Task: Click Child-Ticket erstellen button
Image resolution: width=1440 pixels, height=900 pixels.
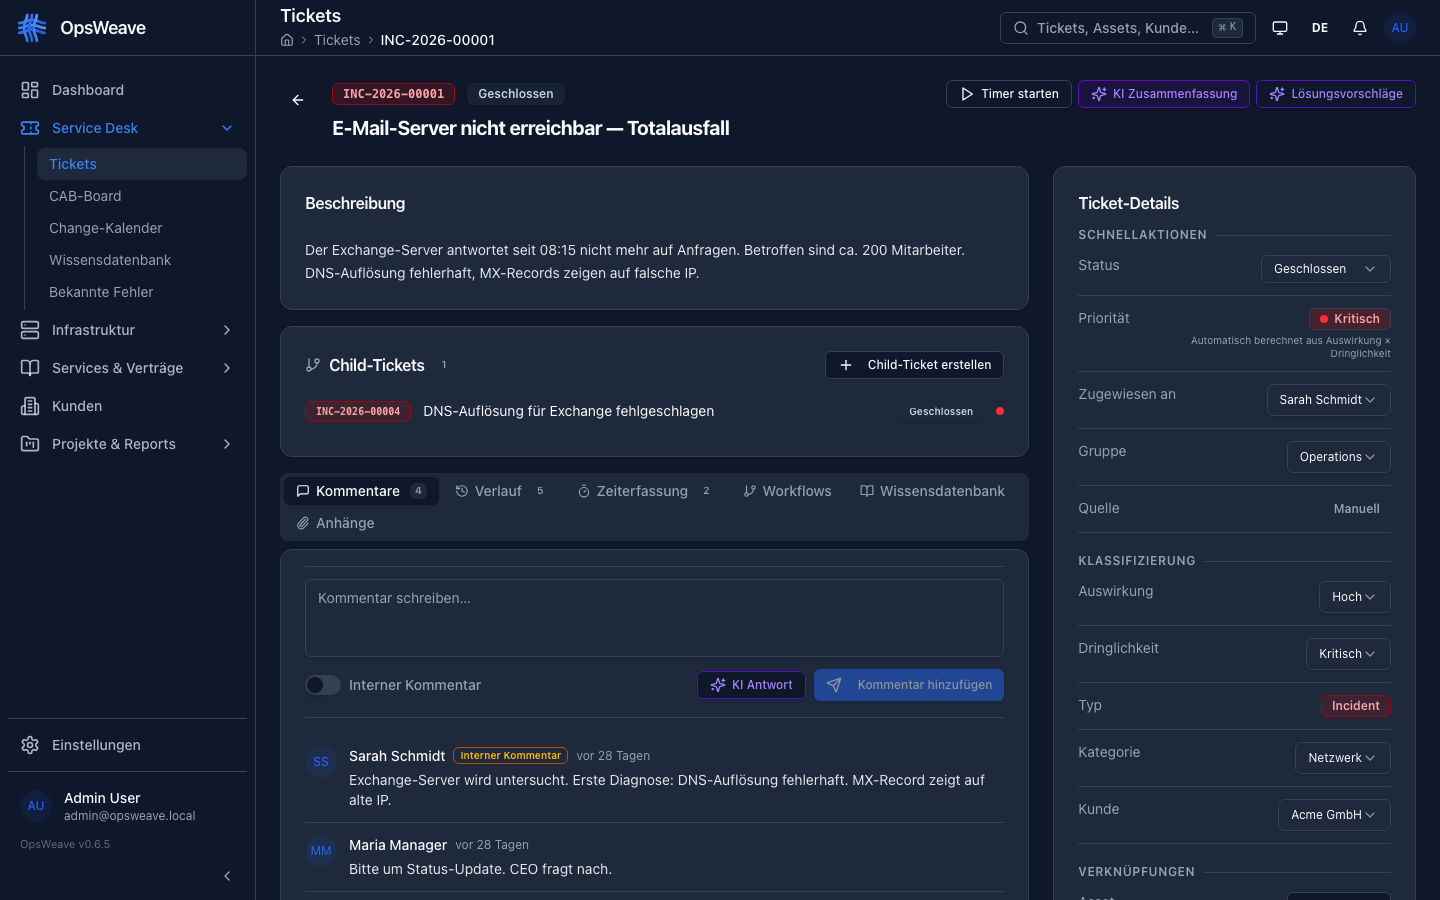Action: pyautogui.click(x=914, y=365)
